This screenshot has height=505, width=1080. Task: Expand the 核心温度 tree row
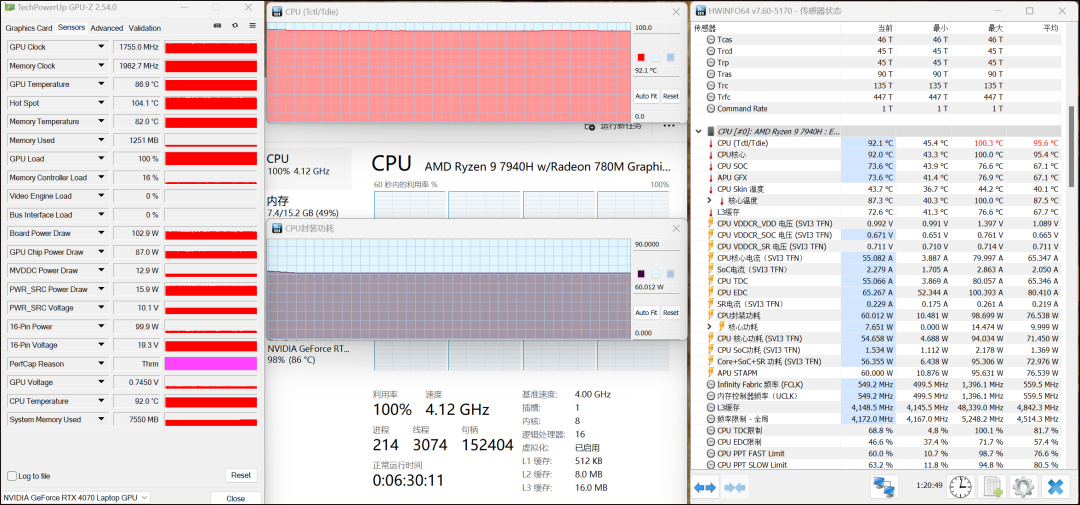tap(709, 200)
